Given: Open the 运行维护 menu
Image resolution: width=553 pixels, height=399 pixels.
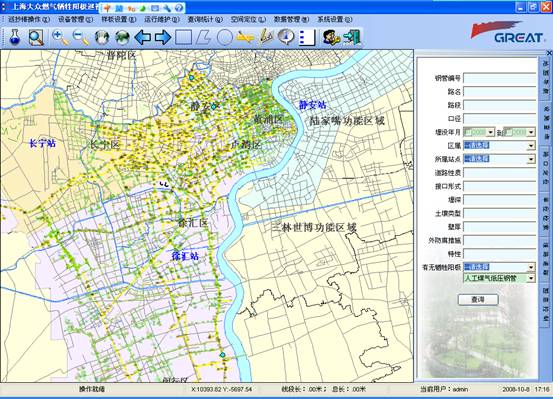Looking at the screenshot, I should (x=162, y=19).
